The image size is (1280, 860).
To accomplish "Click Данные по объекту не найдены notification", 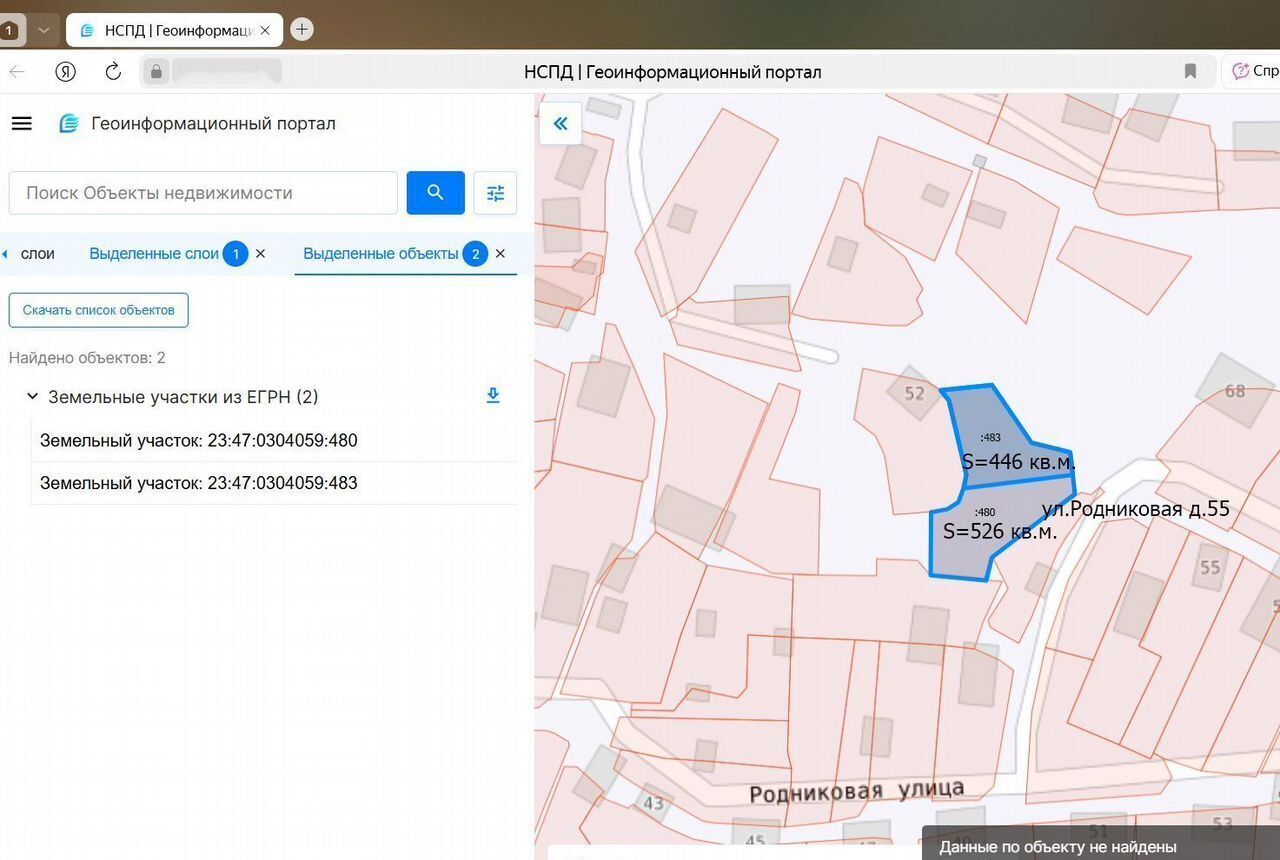I will click(1100, 843).
